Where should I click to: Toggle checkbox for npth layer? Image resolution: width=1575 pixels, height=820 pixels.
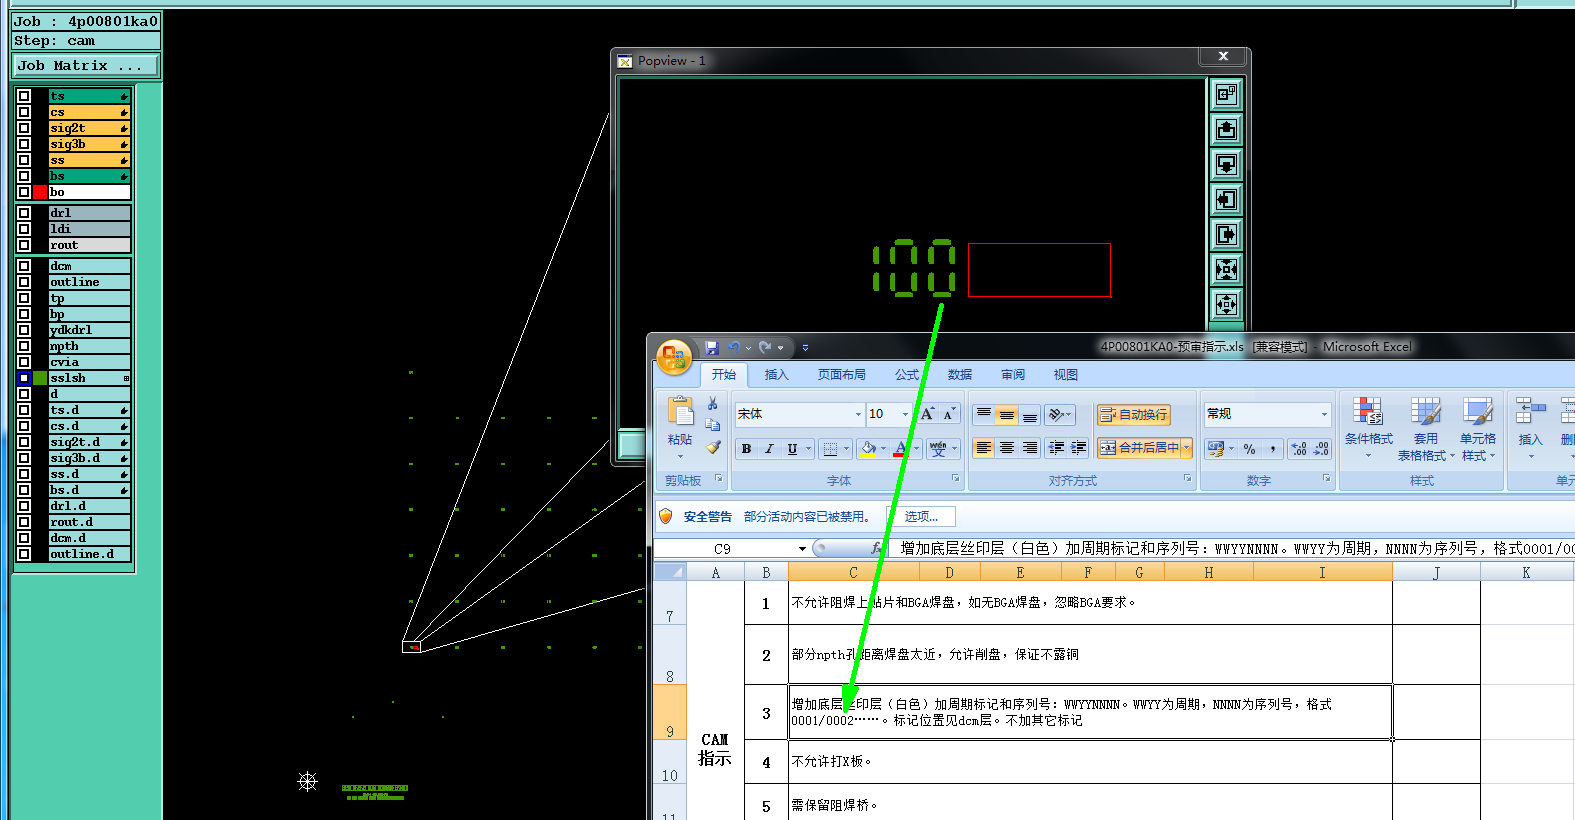(24, 346)
